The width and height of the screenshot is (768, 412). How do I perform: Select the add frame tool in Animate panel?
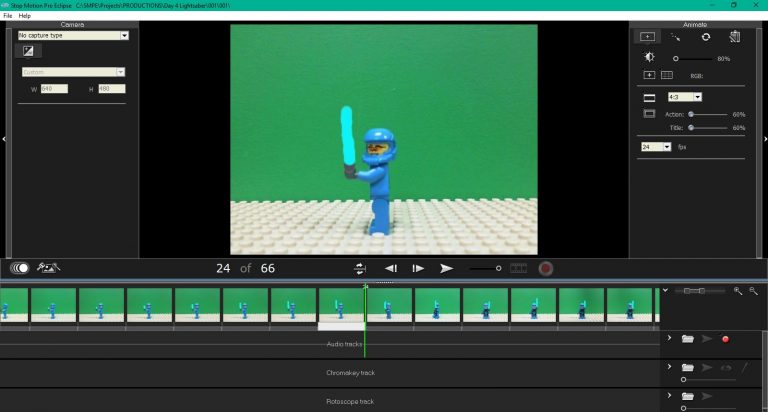tap(647, 37)
